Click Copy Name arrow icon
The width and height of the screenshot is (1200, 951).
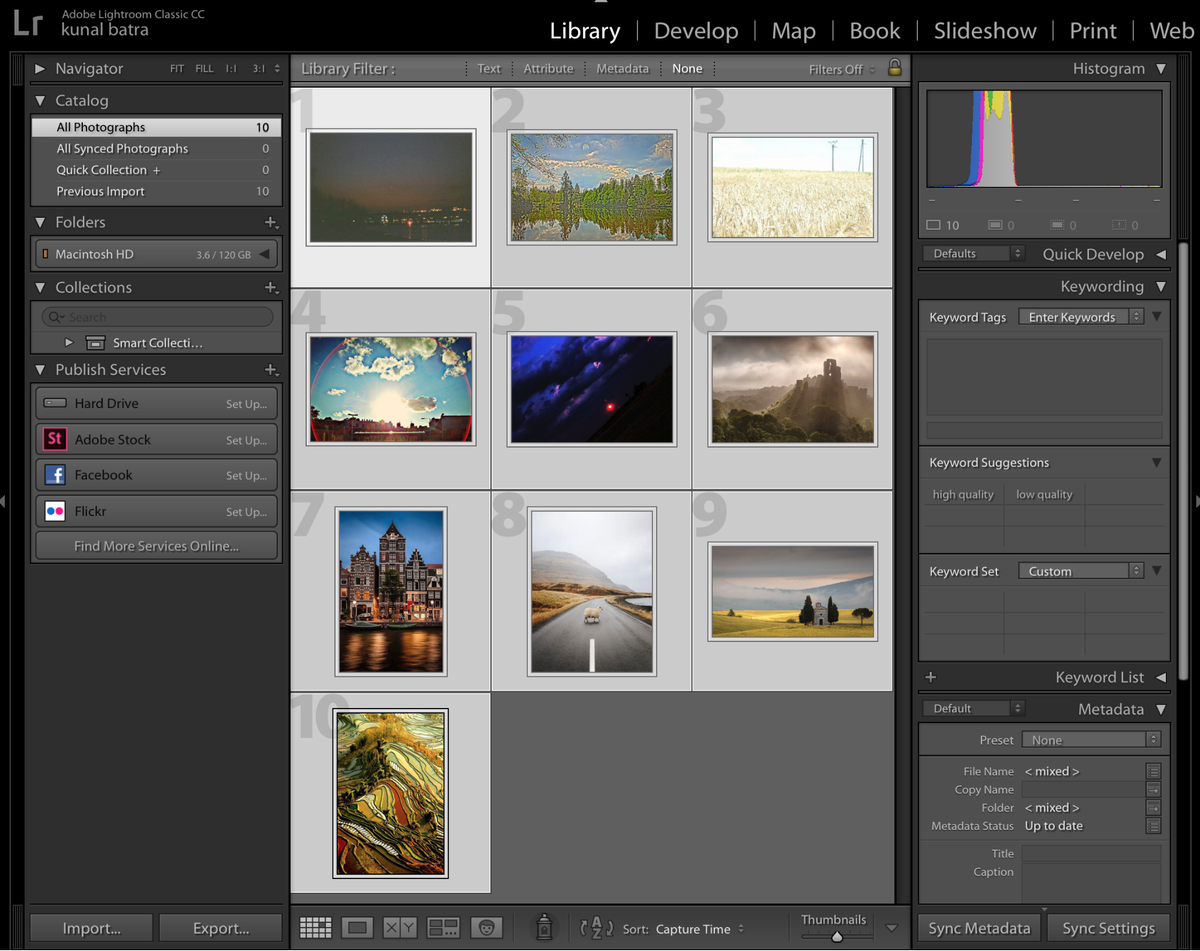tap(1153, 789)
